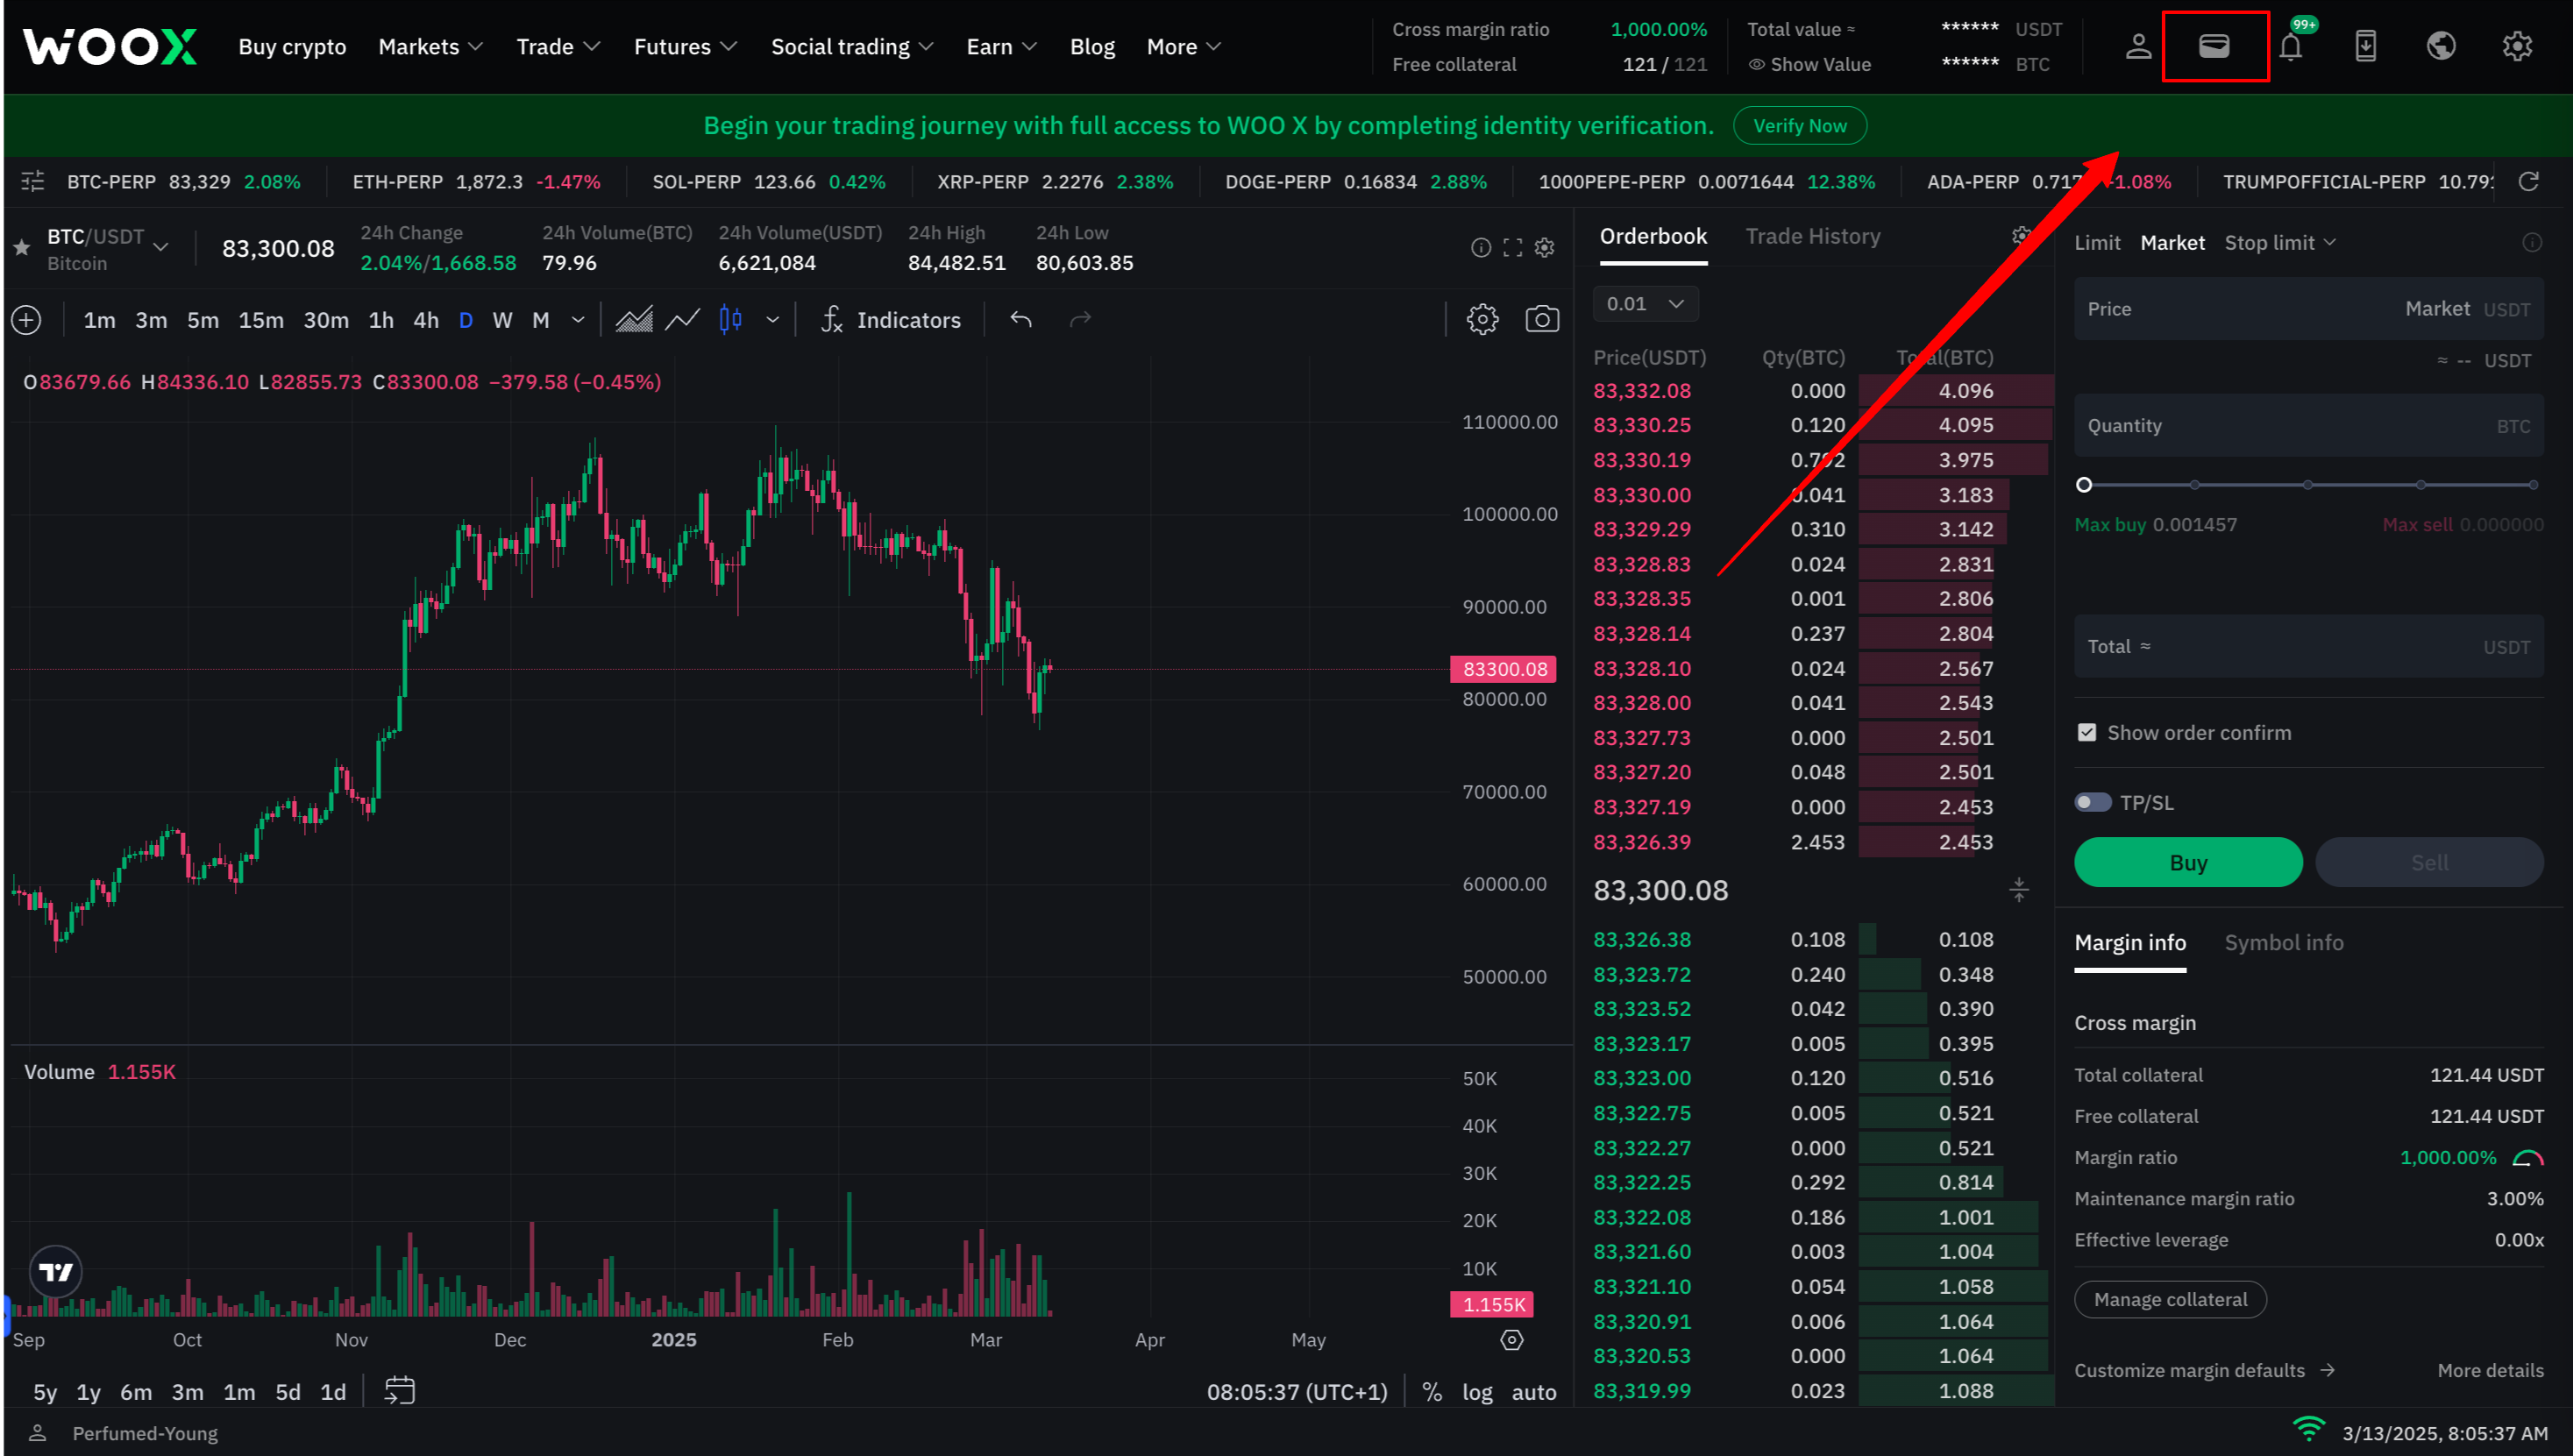Image resolution: width=2573 pixels, height=1456 pixels.
Task: Expand the Social trading menu
Action: [x=852, y=46]
